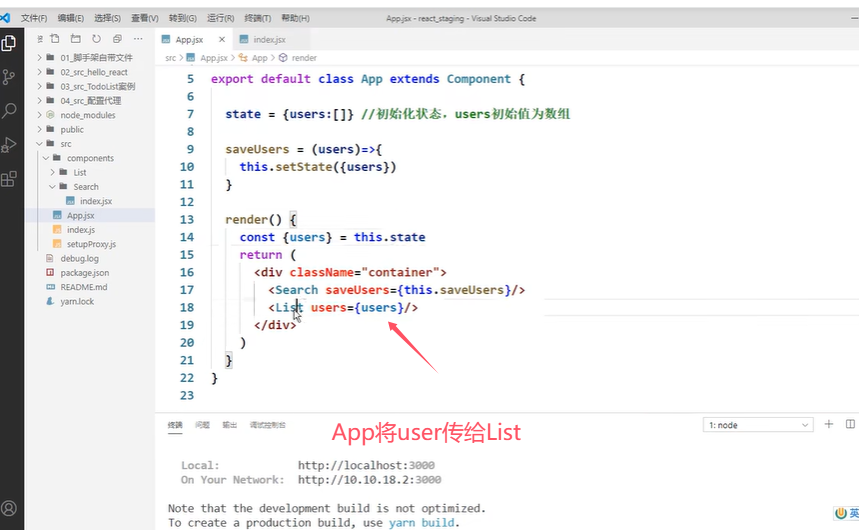This screenshot has width=859, height=530.
Task: Open the 选择(S) menu
Action: pos(107,18)
